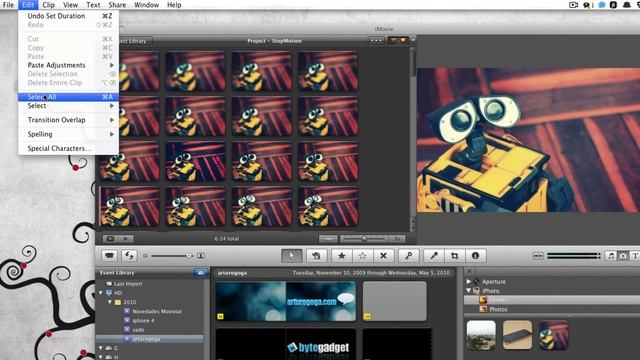Click the large thumbnail icon beside size slider
Image resolution: width=640 pixels, height=360 pixels.
click(201, 256)
